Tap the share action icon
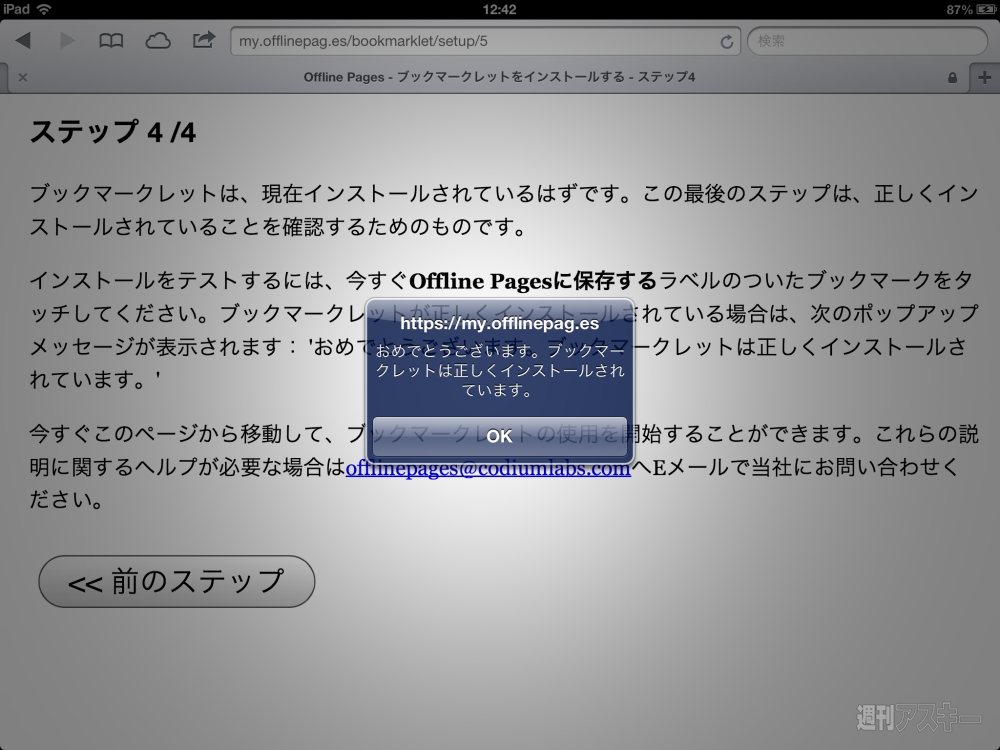 click(203, 40)
